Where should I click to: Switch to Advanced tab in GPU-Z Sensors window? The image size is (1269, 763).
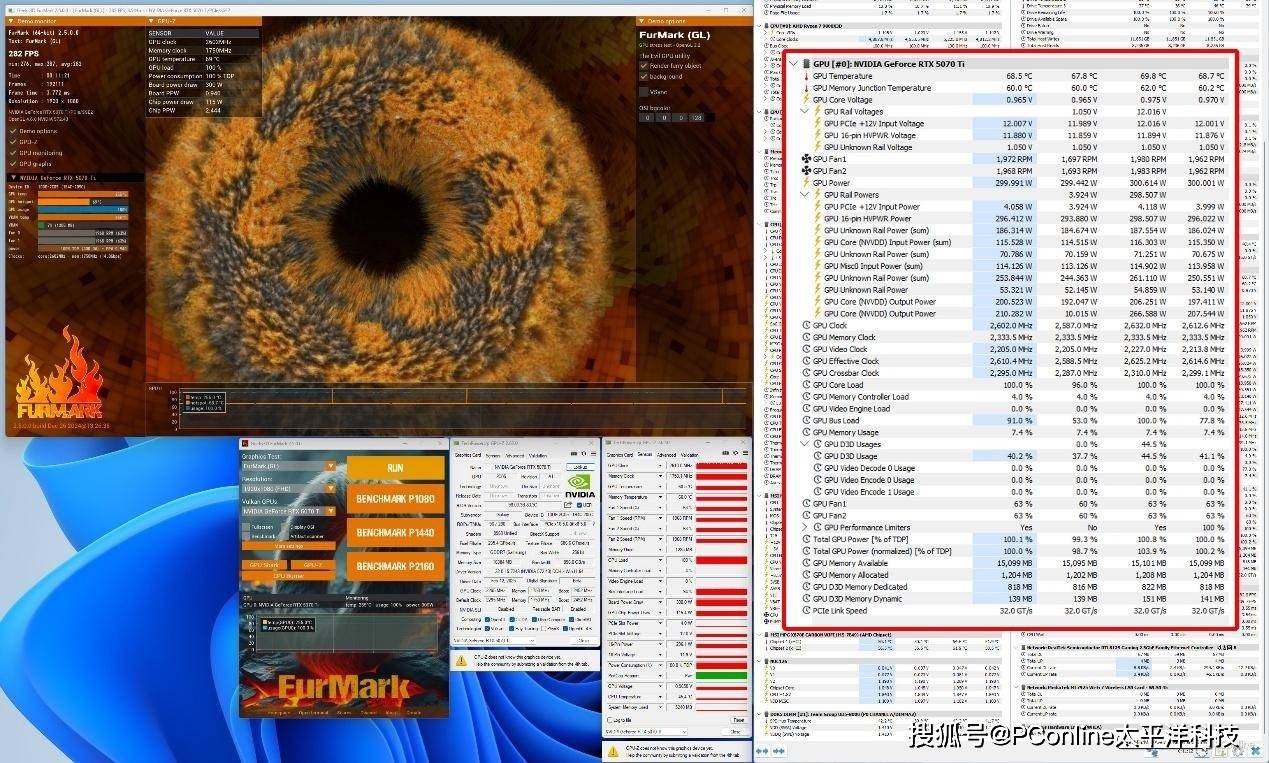tap(665, 455)
